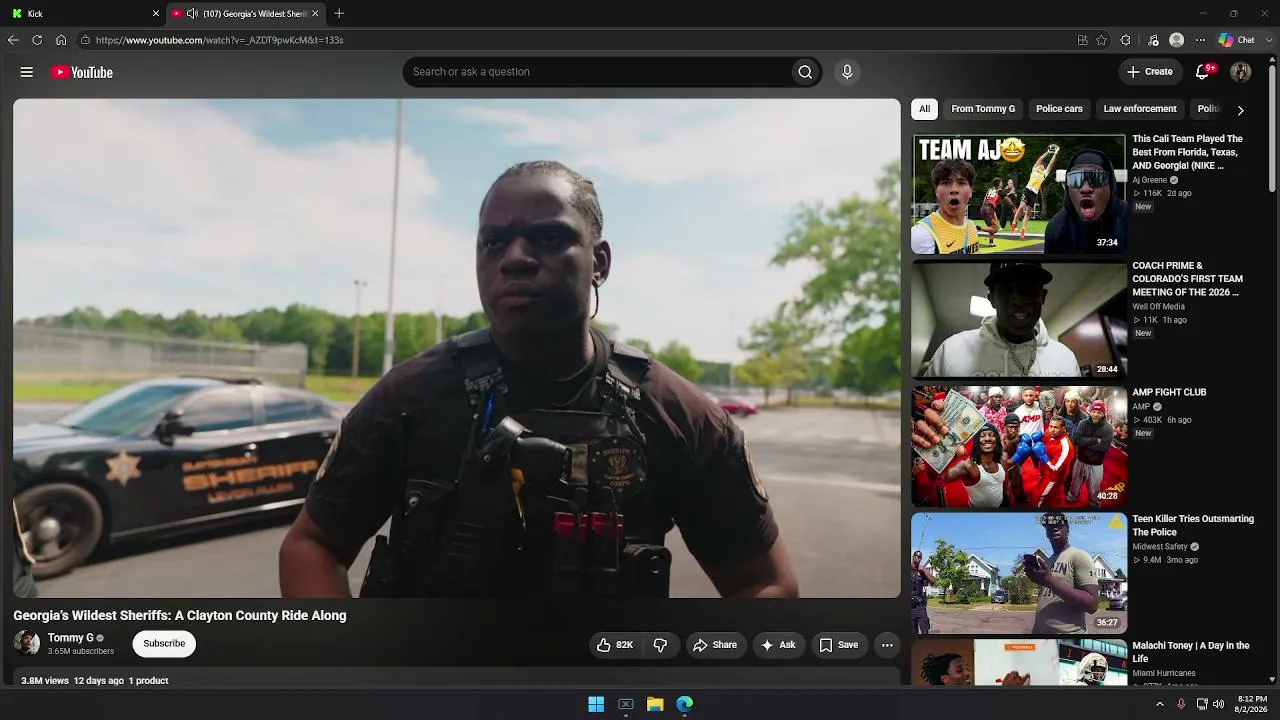Viewport: 1280px width, 720px height.
Task: Click the Create button
Action: click(1150, 72)
